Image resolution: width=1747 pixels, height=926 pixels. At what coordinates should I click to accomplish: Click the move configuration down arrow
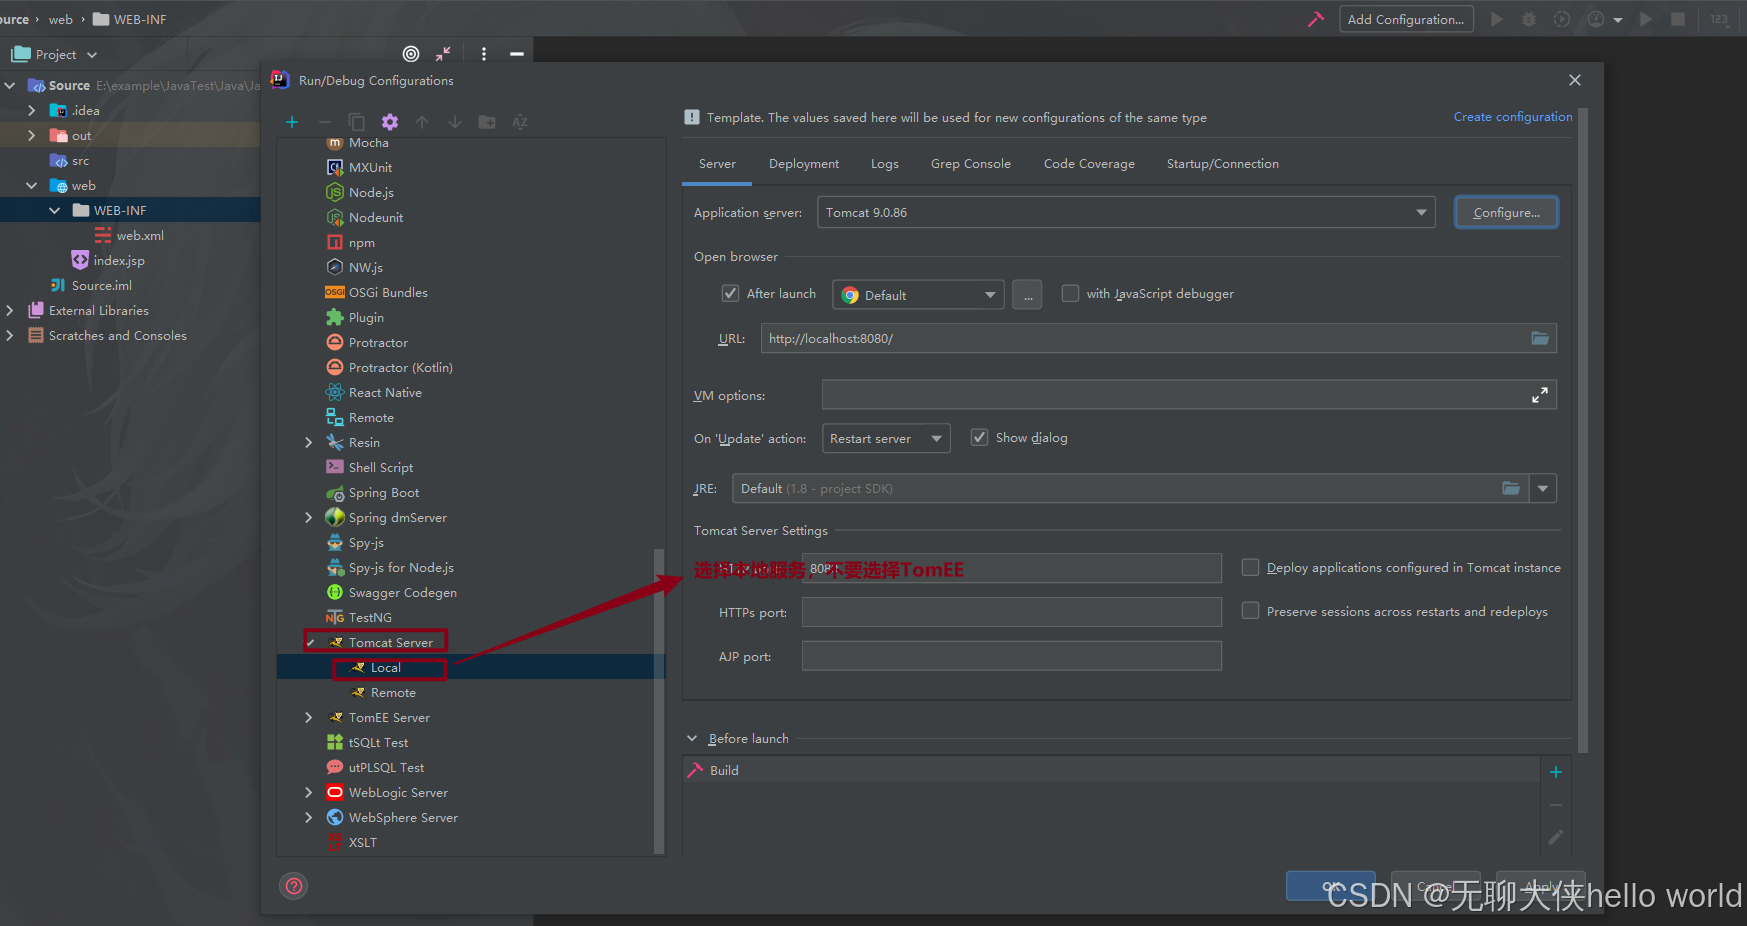coord(455,122)
